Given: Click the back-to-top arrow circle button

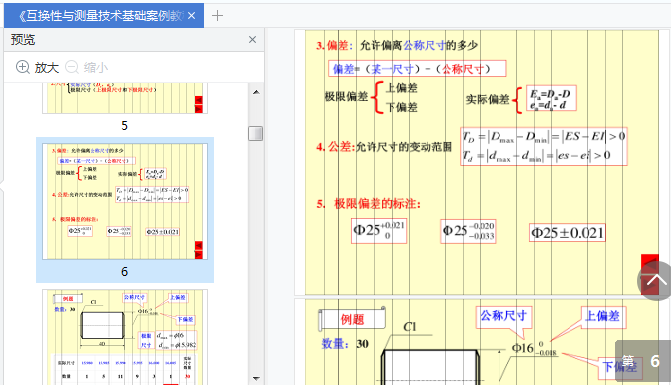Looking at the screenshot, I should point(654,281).
